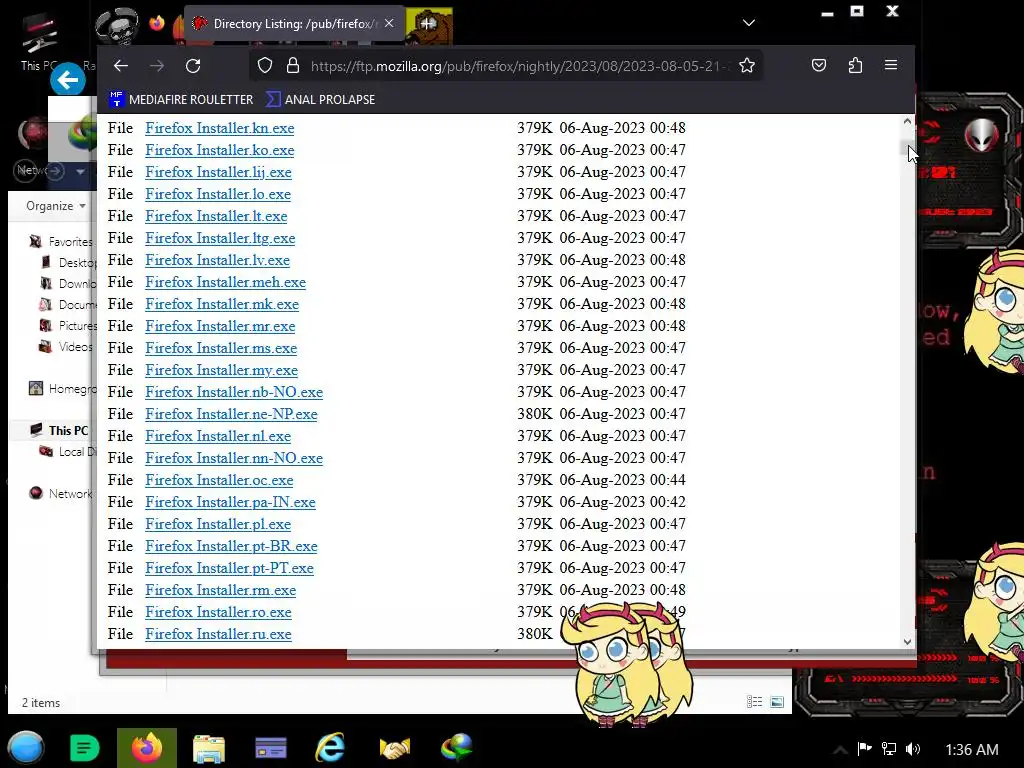Click the skull icon beside Firefox tab
The width and height of the screenshot is (1024, 768).
tap(116, 25)
